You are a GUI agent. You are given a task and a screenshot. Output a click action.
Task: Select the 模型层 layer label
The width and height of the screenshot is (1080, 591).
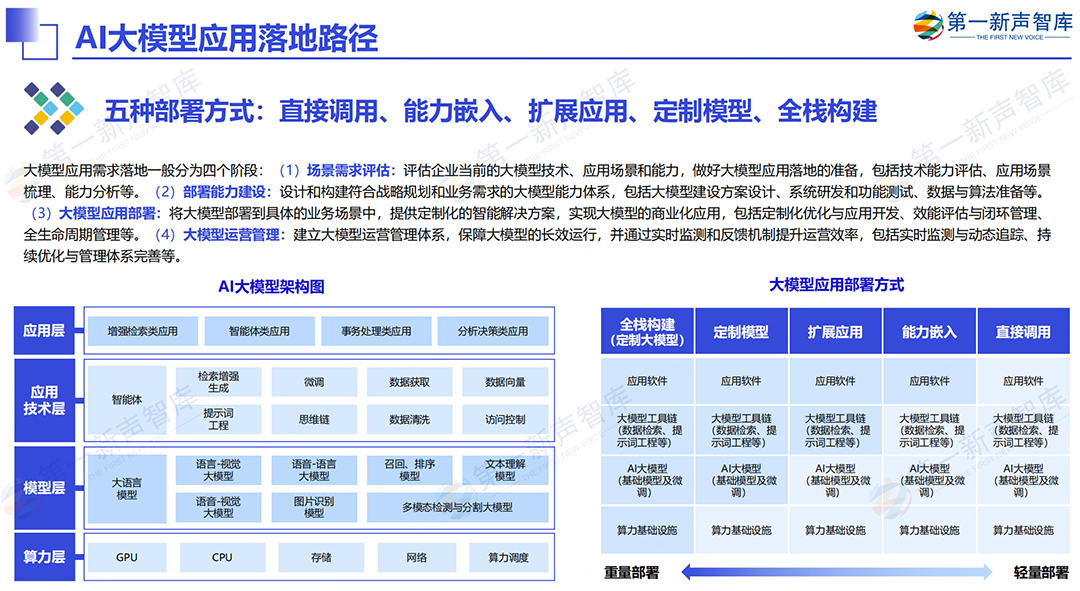pos(44,488)
